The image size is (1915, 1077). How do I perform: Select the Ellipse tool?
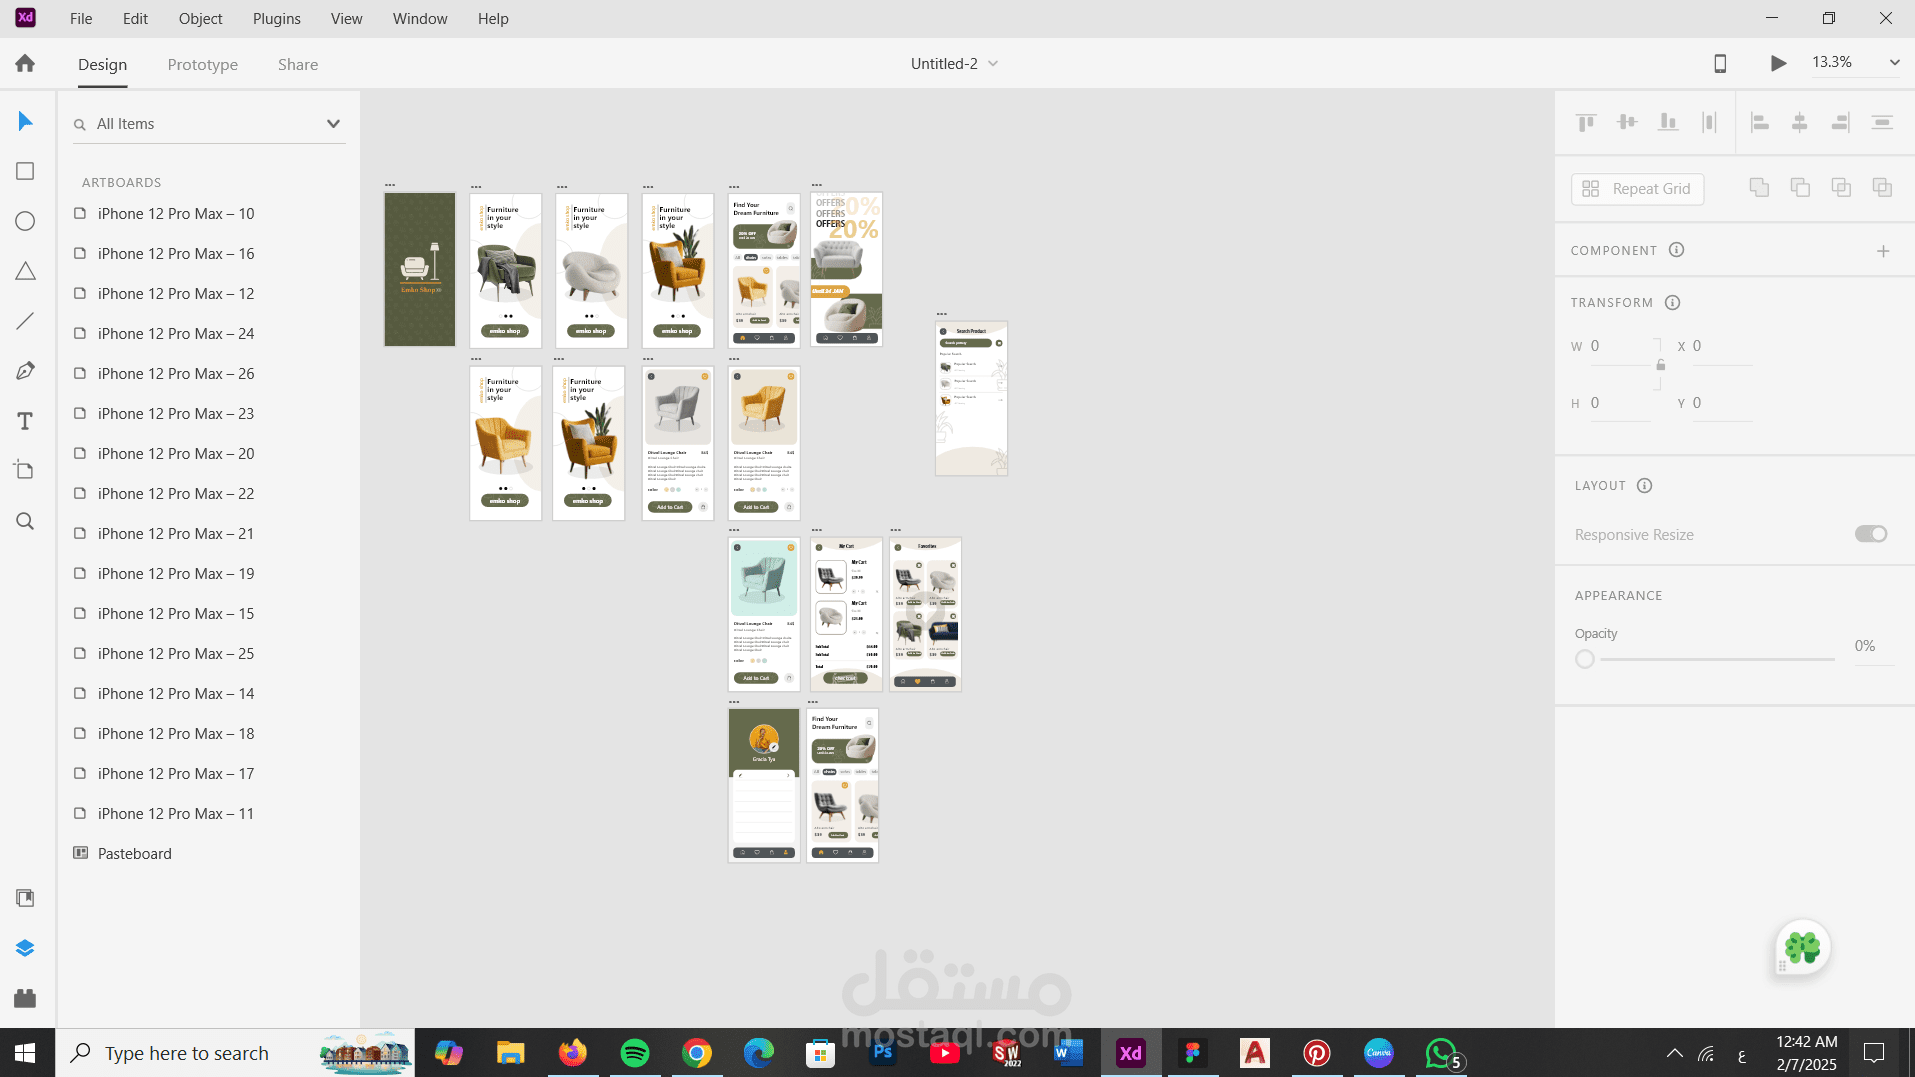pyautogui.click(x=25, y=222)
